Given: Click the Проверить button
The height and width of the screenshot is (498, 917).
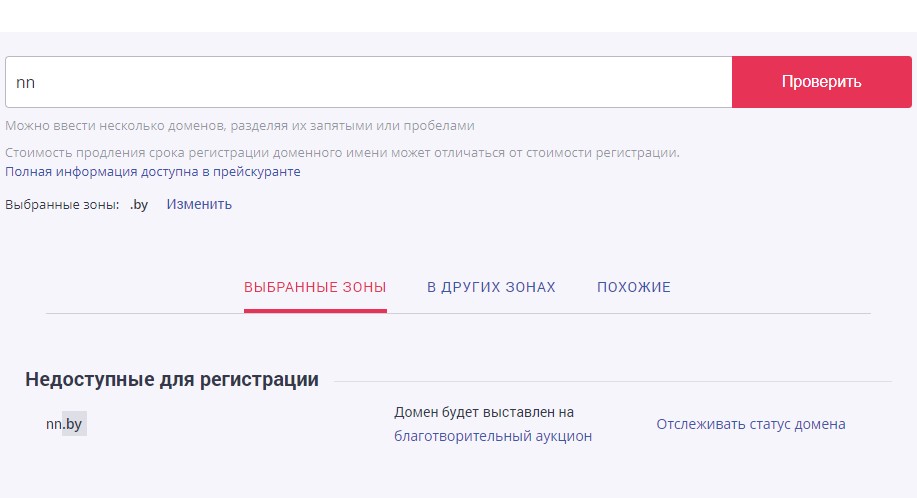Looking at the screenshot, I should (822, 82).
